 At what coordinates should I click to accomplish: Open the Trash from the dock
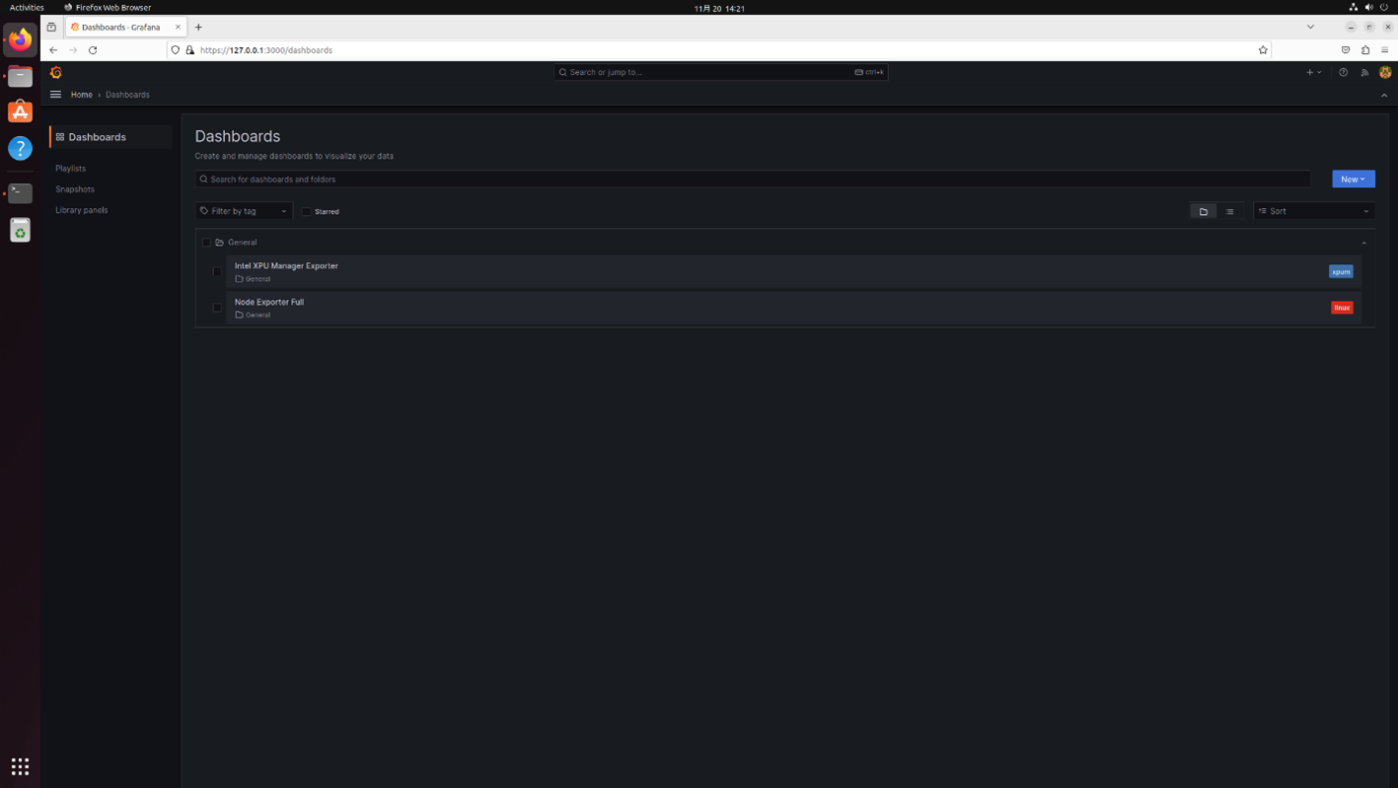point(20,231)
